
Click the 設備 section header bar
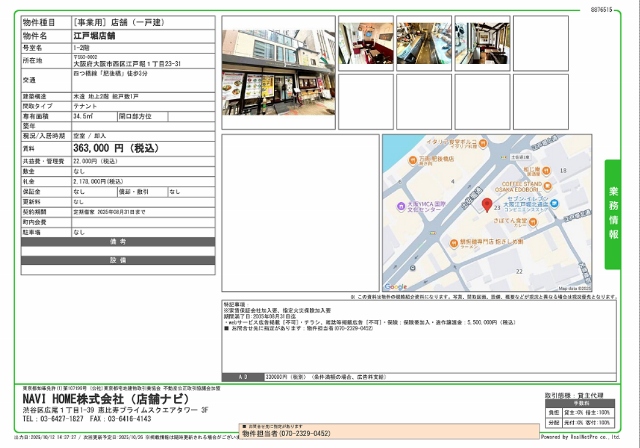pyautogui.click(x=118, y=259)
